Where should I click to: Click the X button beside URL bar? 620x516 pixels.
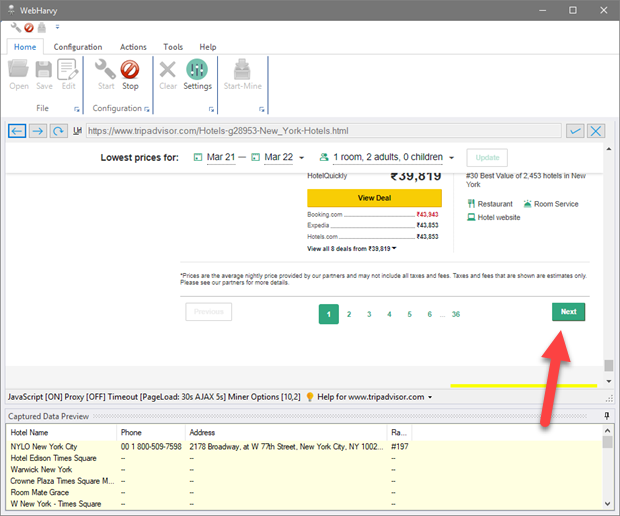596,131
